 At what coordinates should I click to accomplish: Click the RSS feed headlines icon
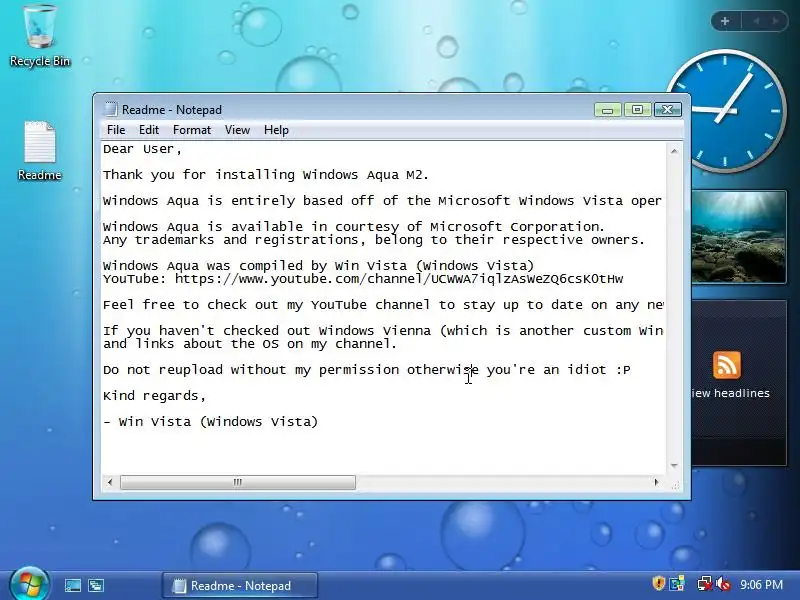pos(727,365)
